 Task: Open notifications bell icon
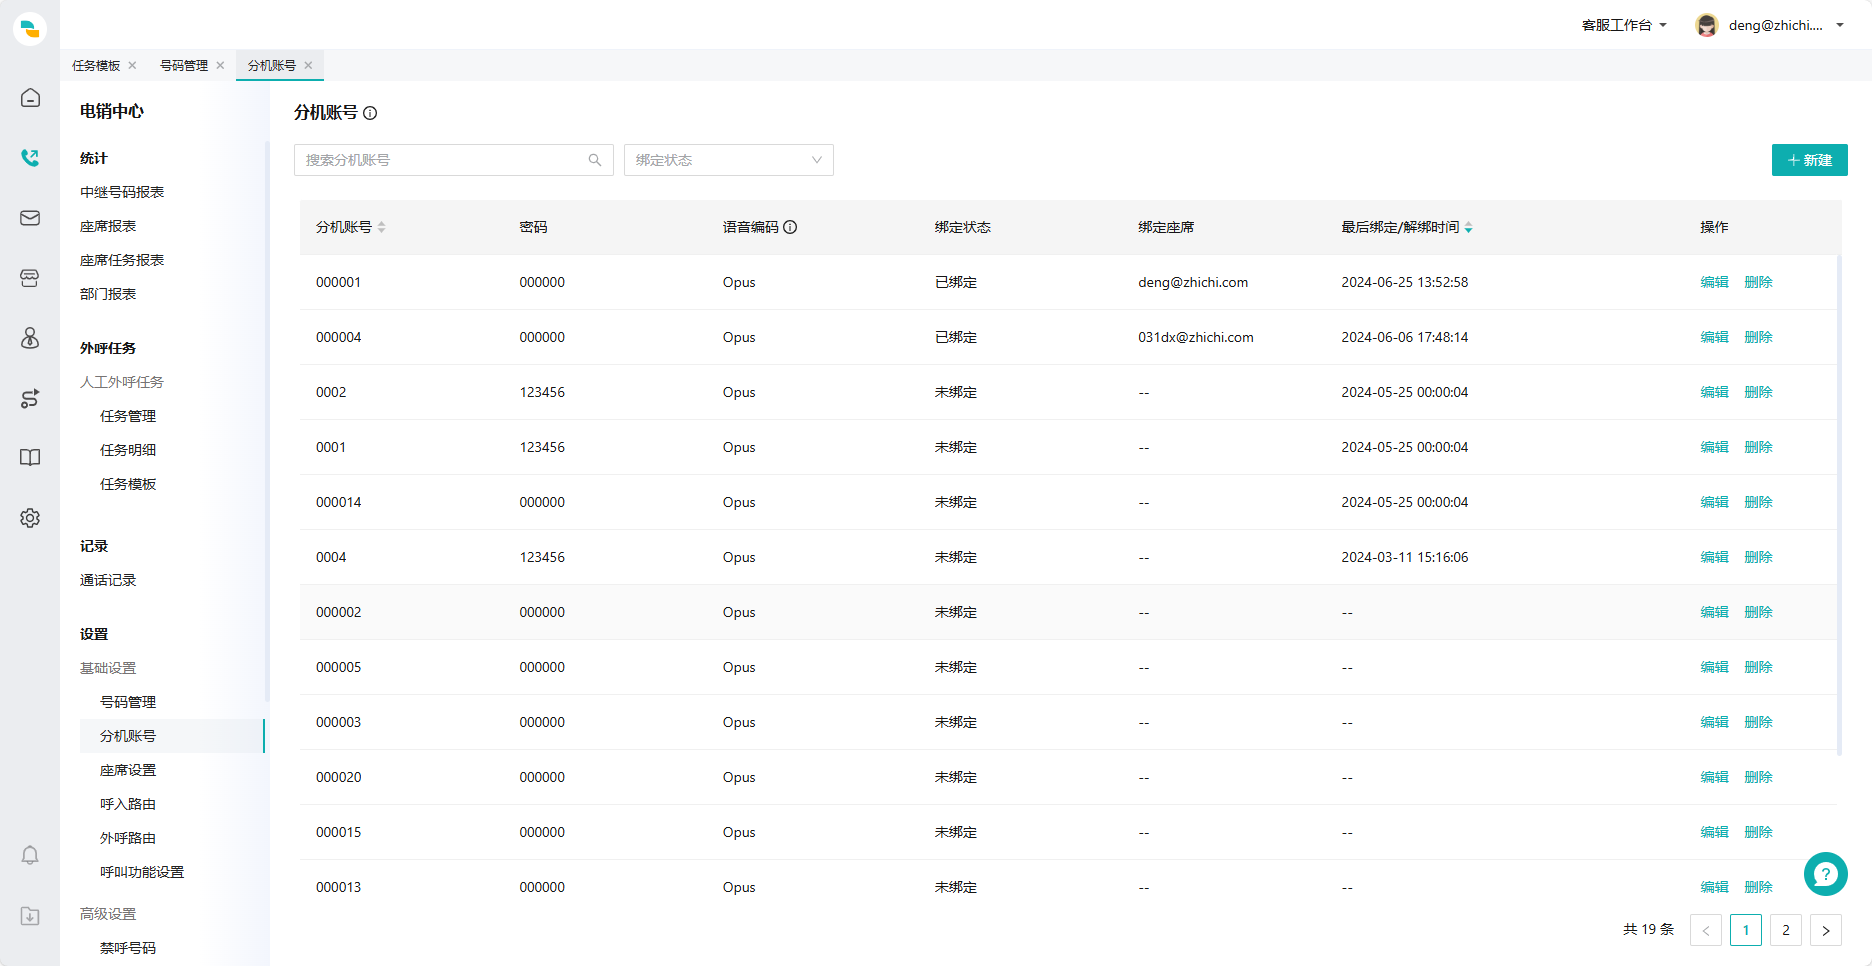(x=30, y=855)
